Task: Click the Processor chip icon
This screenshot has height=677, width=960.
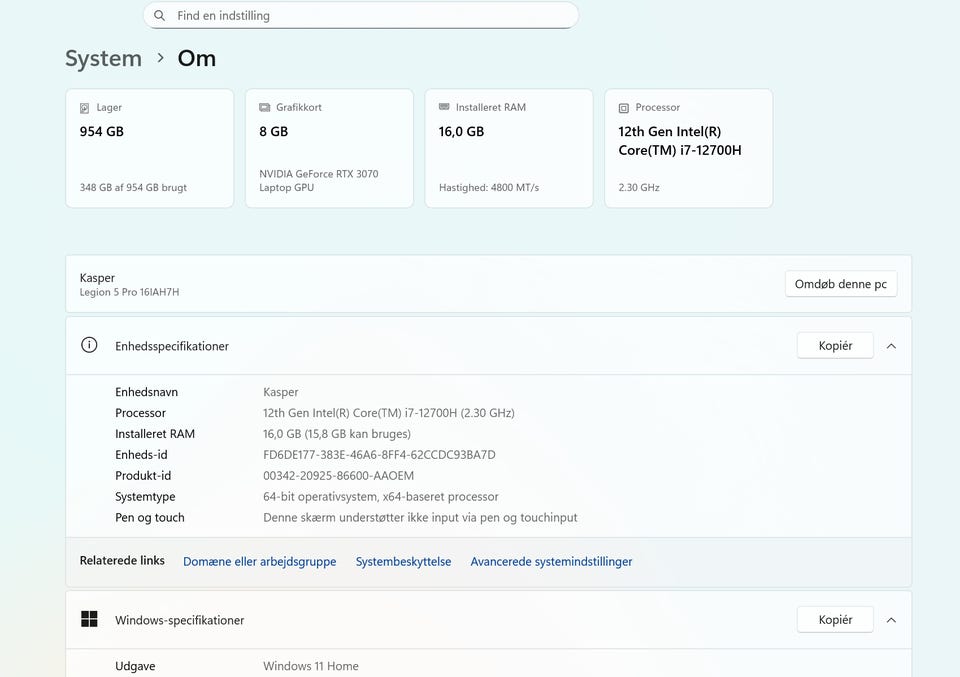Action: pos(624,108)
